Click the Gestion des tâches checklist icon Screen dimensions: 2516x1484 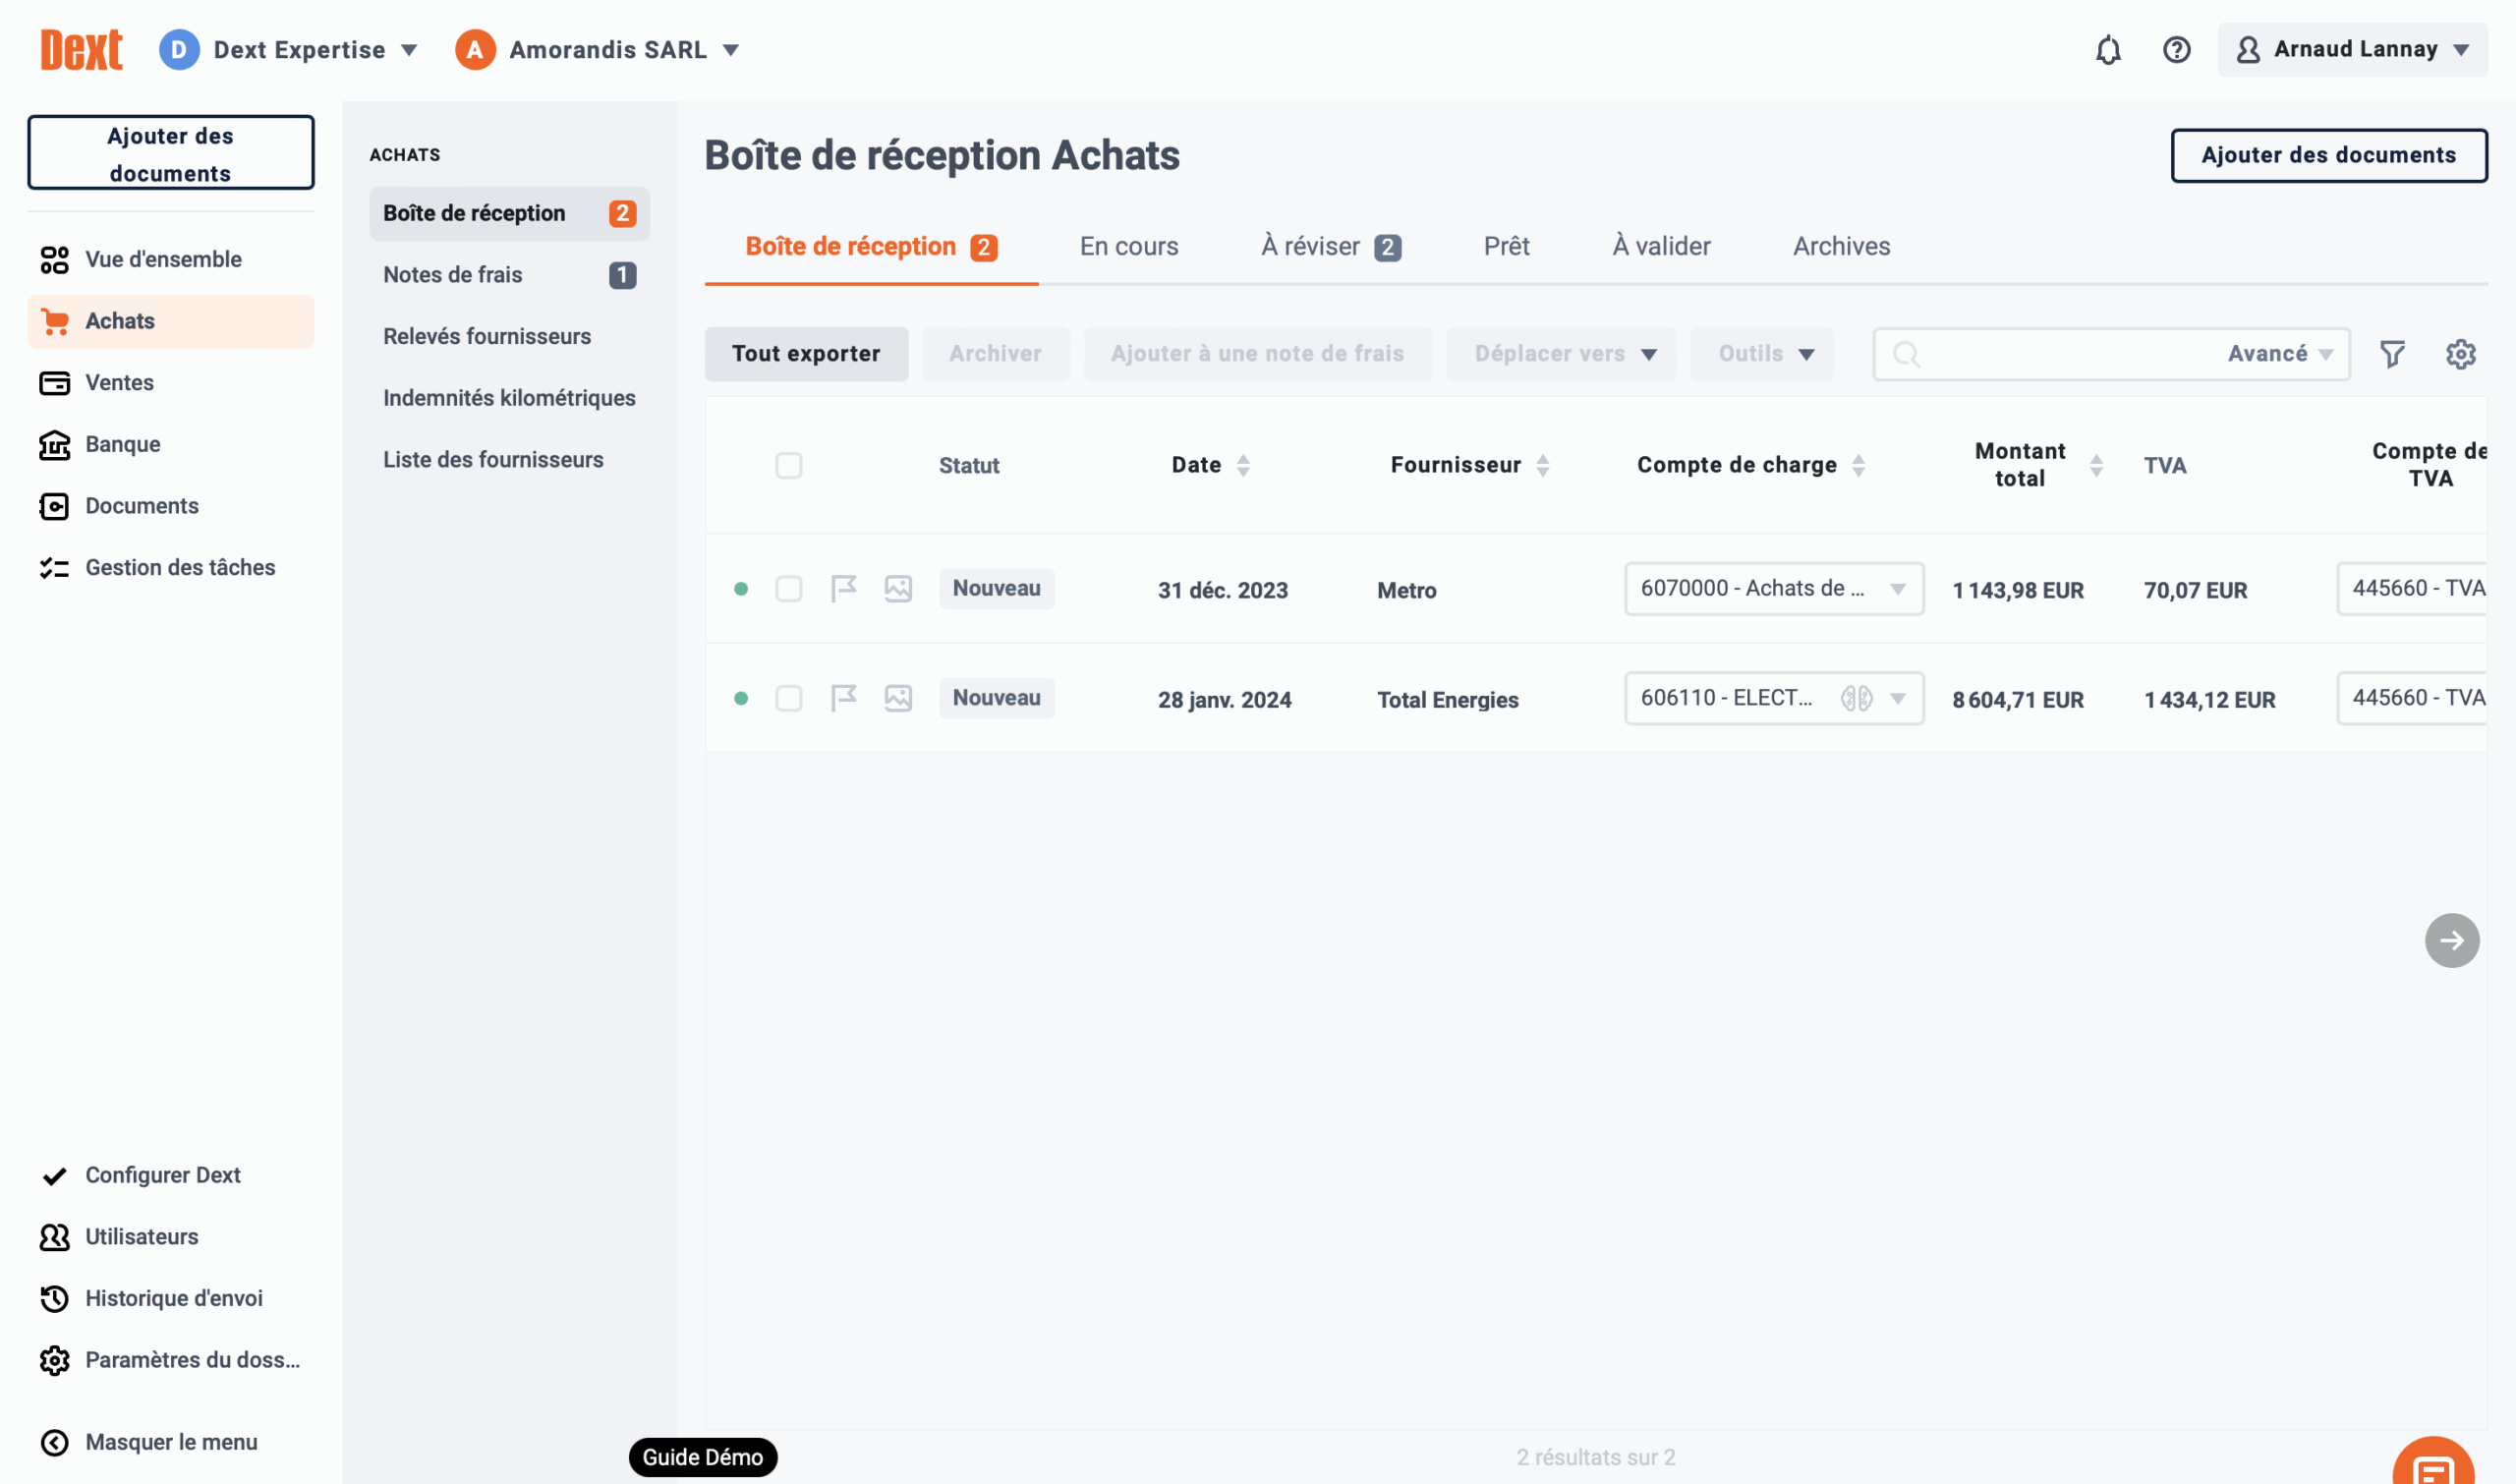click(54, 568)
